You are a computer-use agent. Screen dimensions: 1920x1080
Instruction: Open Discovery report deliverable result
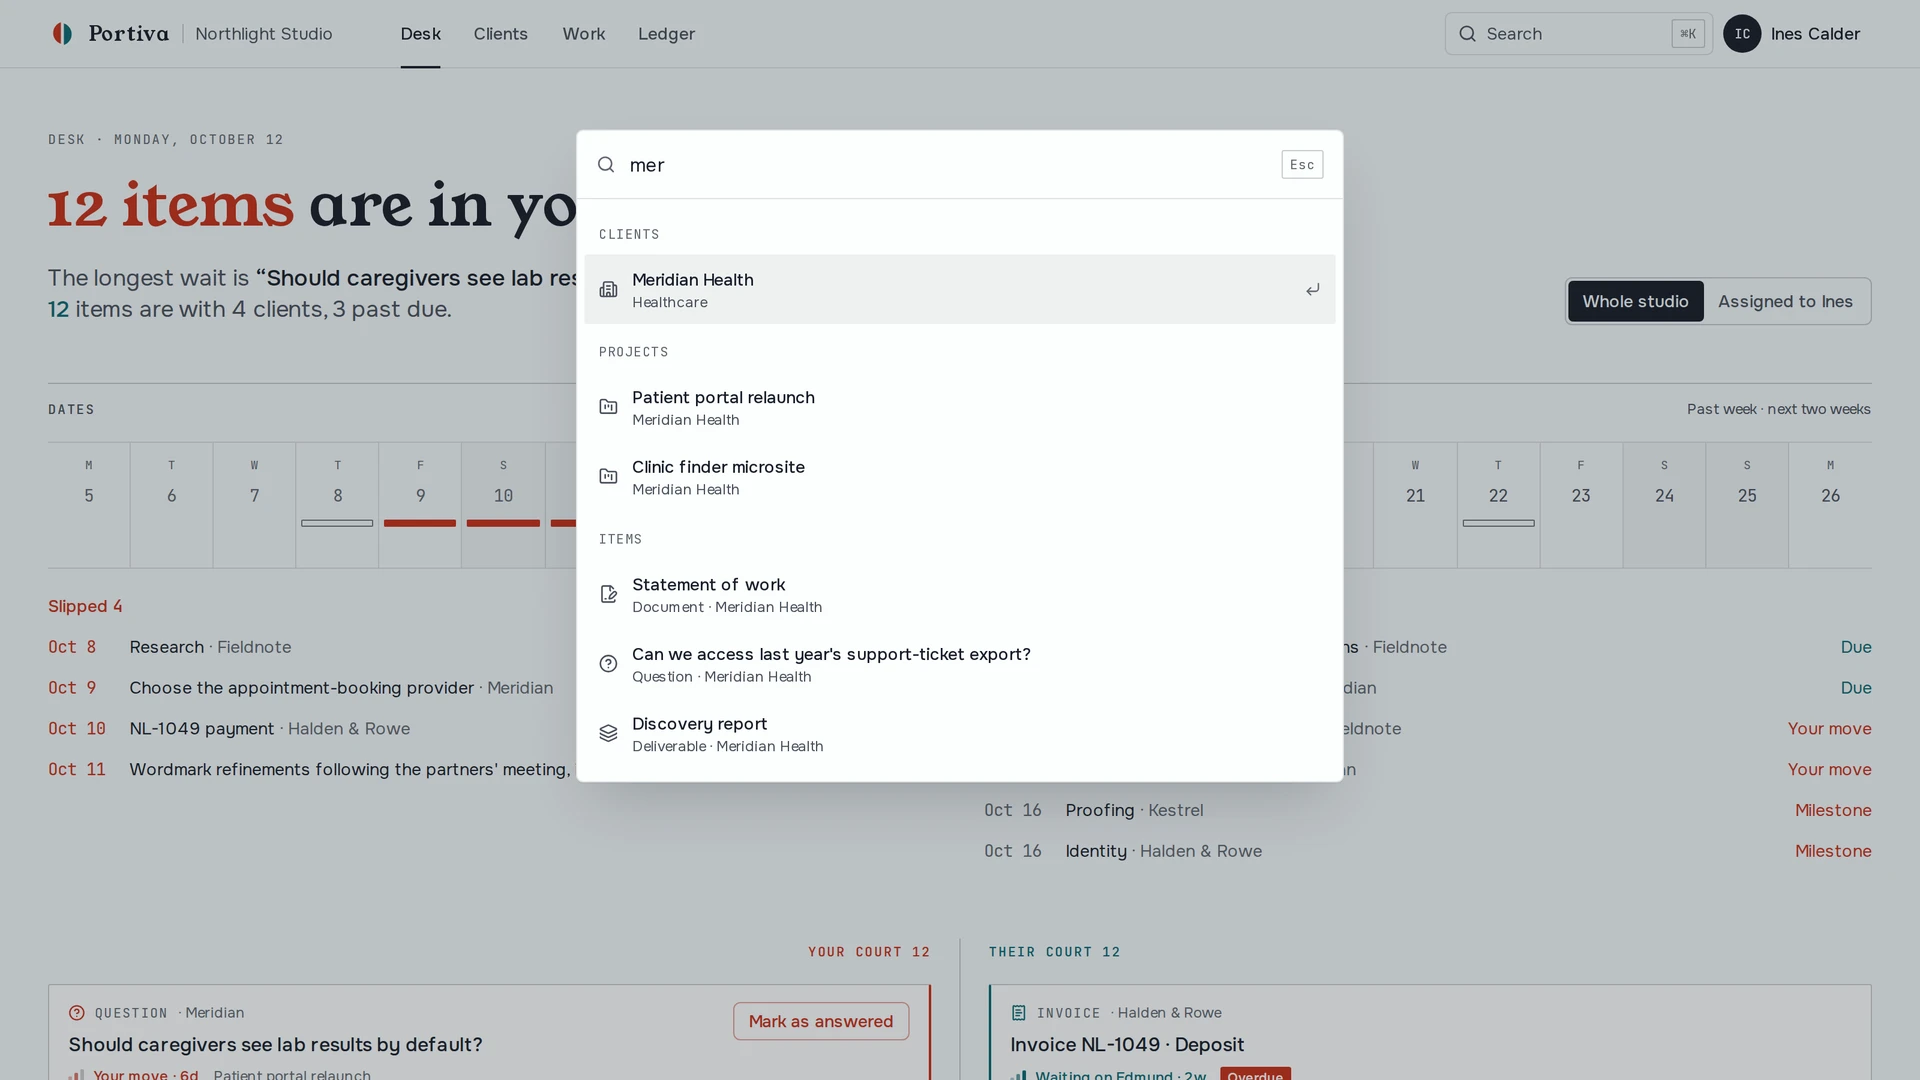pyautogui.click(x=959, y=734)
